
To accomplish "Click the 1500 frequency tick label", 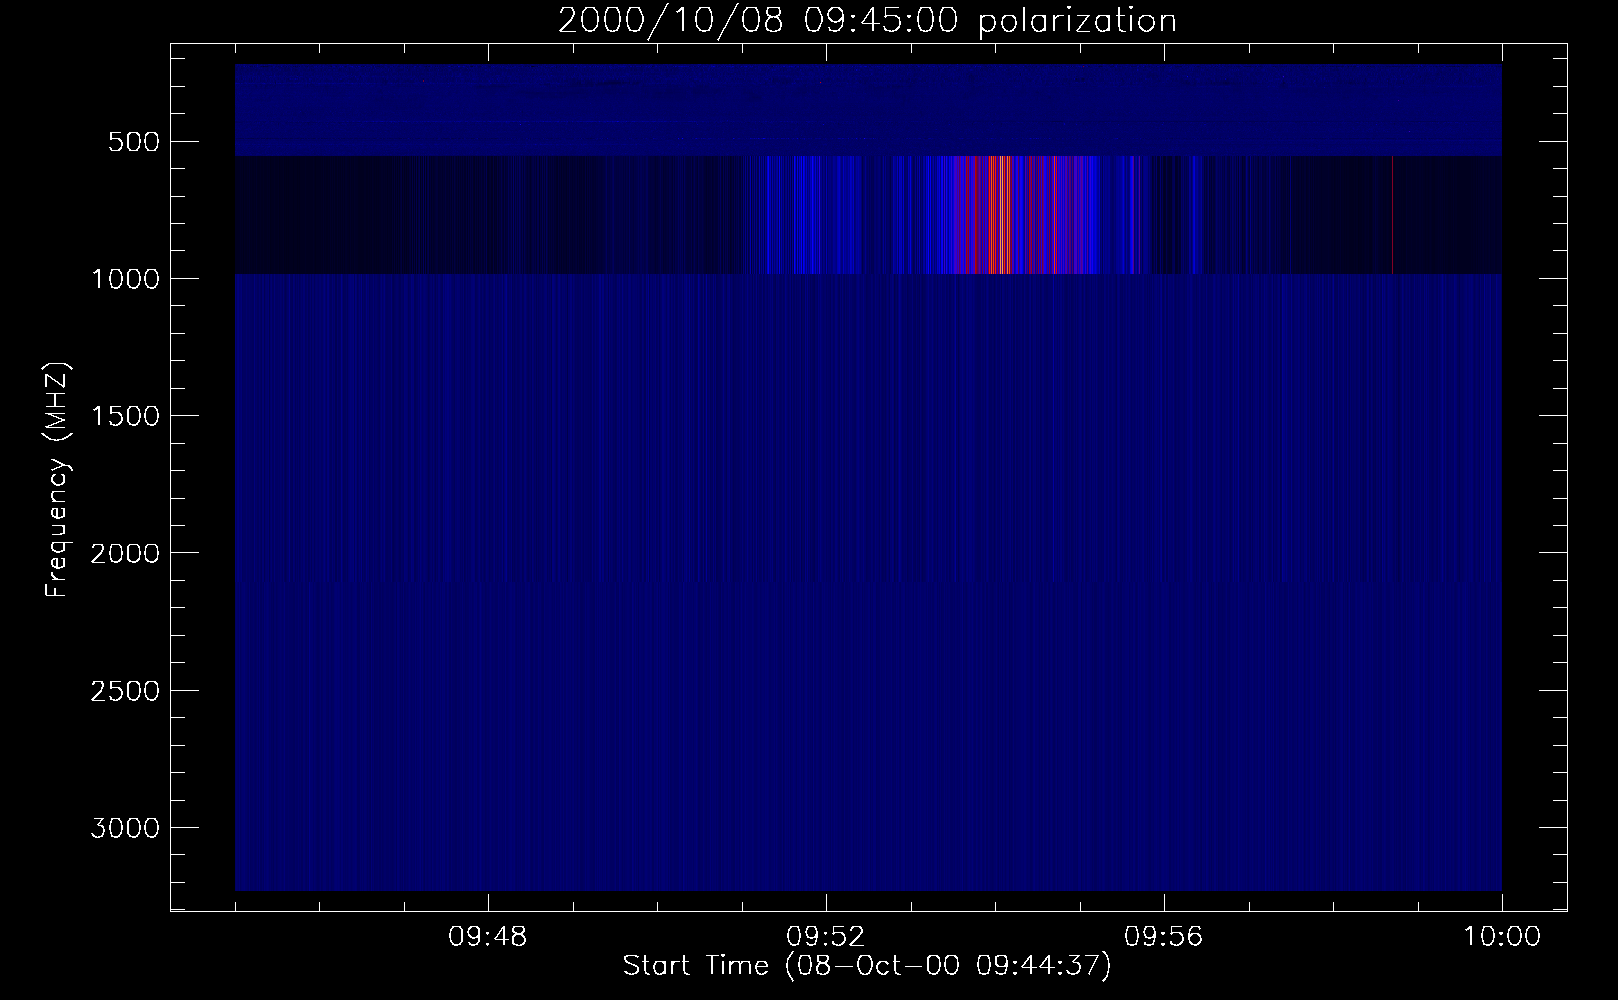I will (x=125, y=416).
